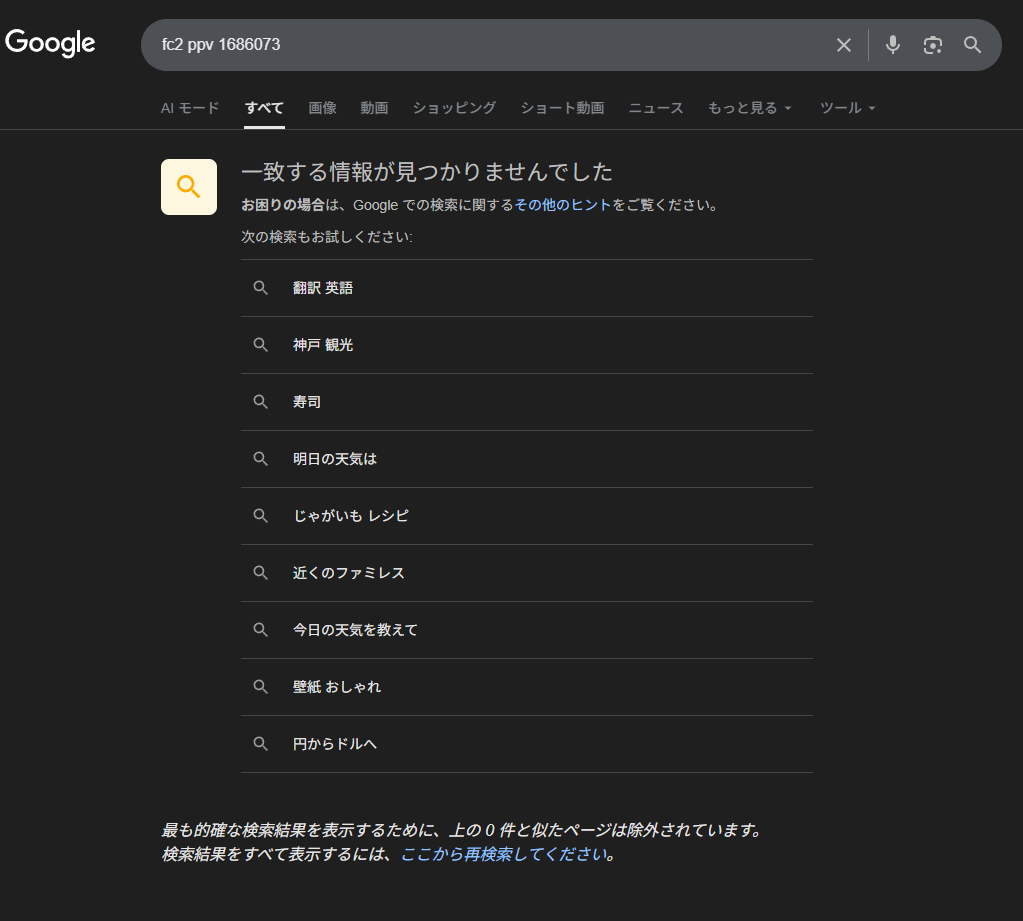Open the 動画 tab
Viewport: 1023px width, 921px height.
click(374, 108)
